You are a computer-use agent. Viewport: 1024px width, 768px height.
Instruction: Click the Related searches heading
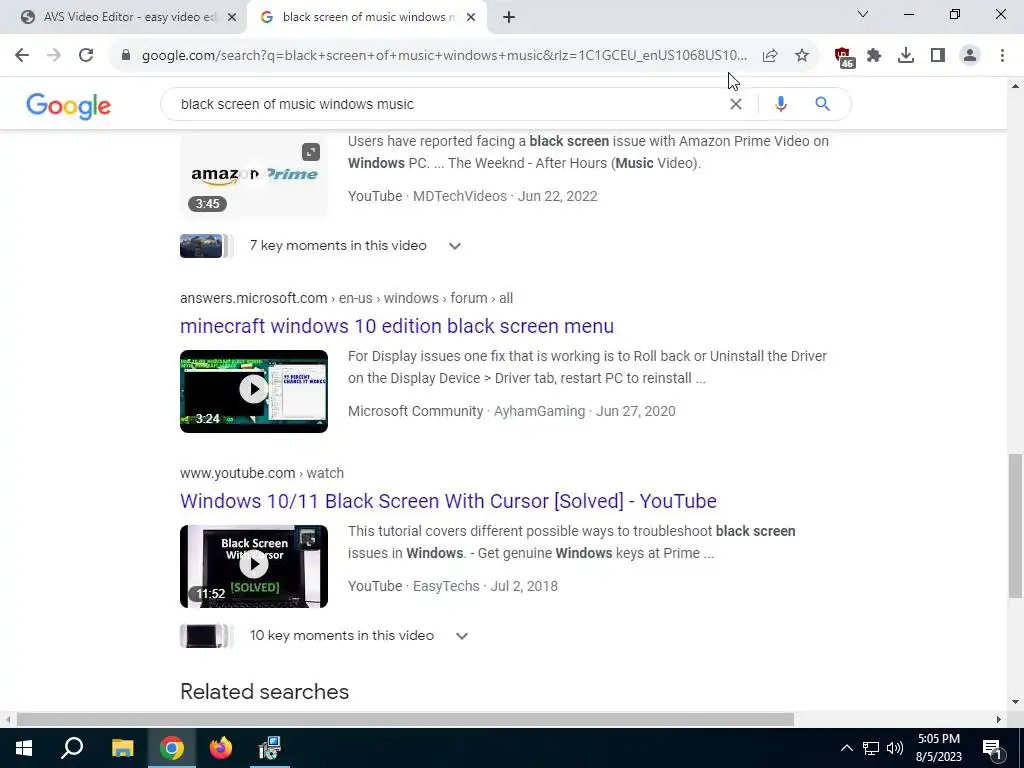coord(264,692)
